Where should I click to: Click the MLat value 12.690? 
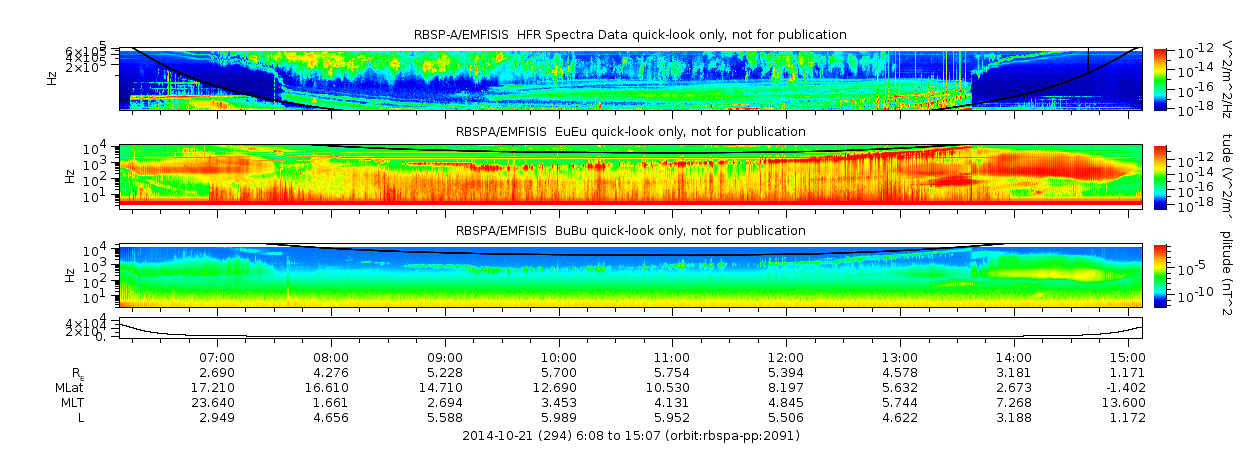[x=558, y=387]
